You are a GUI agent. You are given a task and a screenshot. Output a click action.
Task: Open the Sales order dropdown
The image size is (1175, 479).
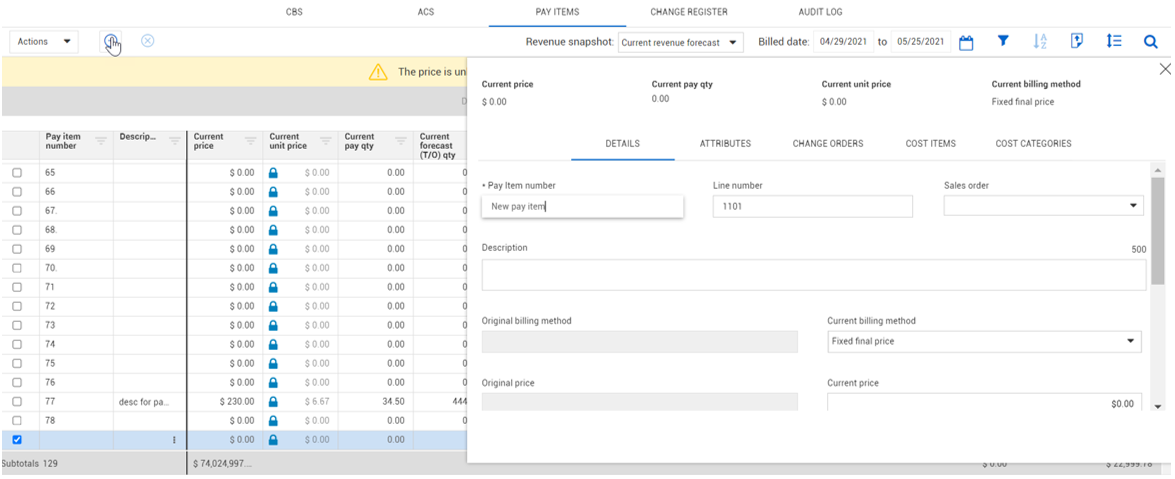(1044, 205)
